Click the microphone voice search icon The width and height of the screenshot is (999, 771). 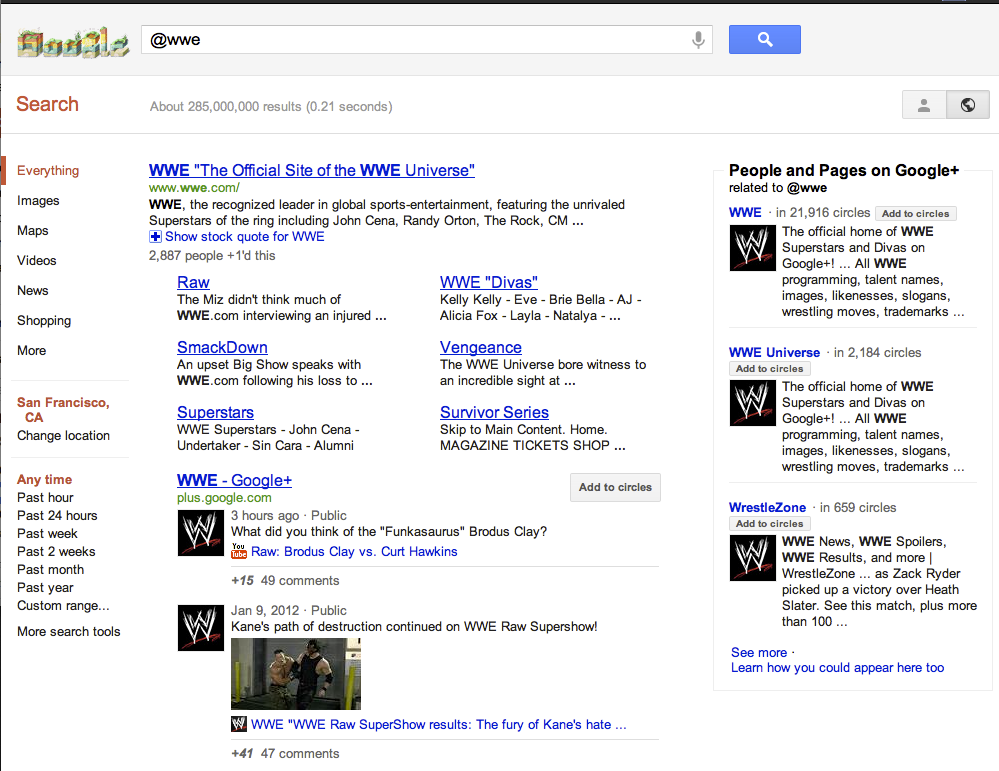(698, 40)
